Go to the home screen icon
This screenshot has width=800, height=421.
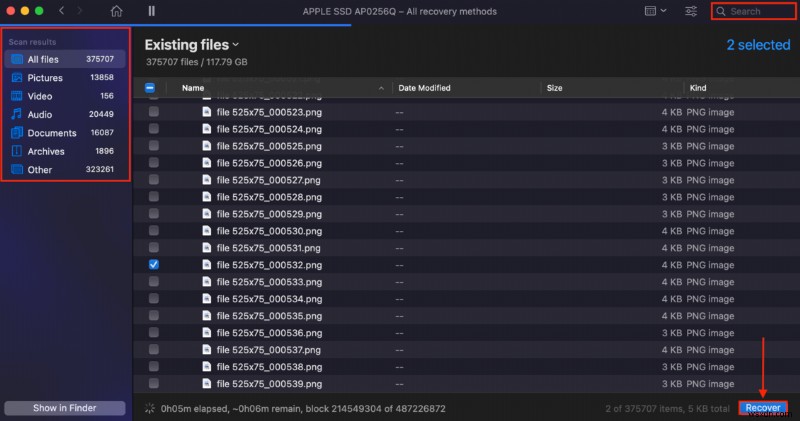pyautogui.click(x=117, y=11)
